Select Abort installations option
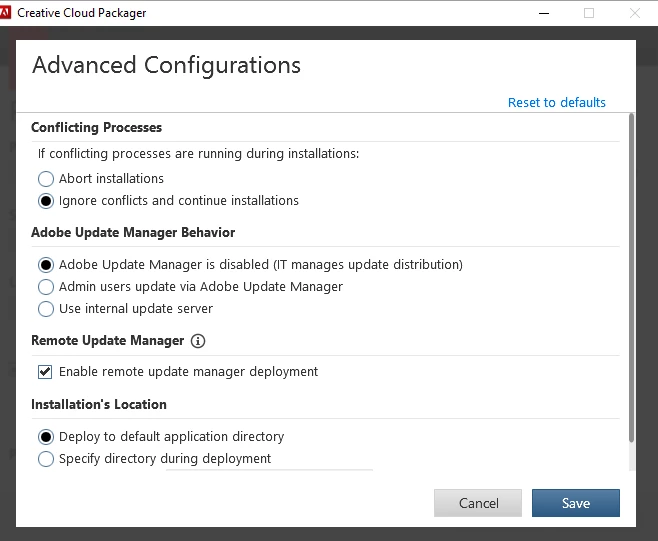Screen dimensions: 658x541 pos(46,179)
